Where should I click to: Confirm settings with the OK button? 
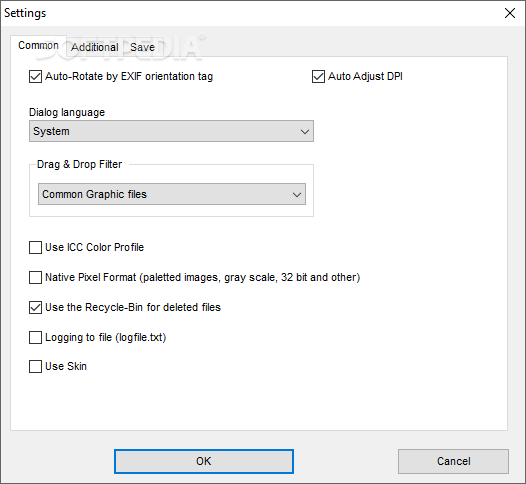click(204, 461)
